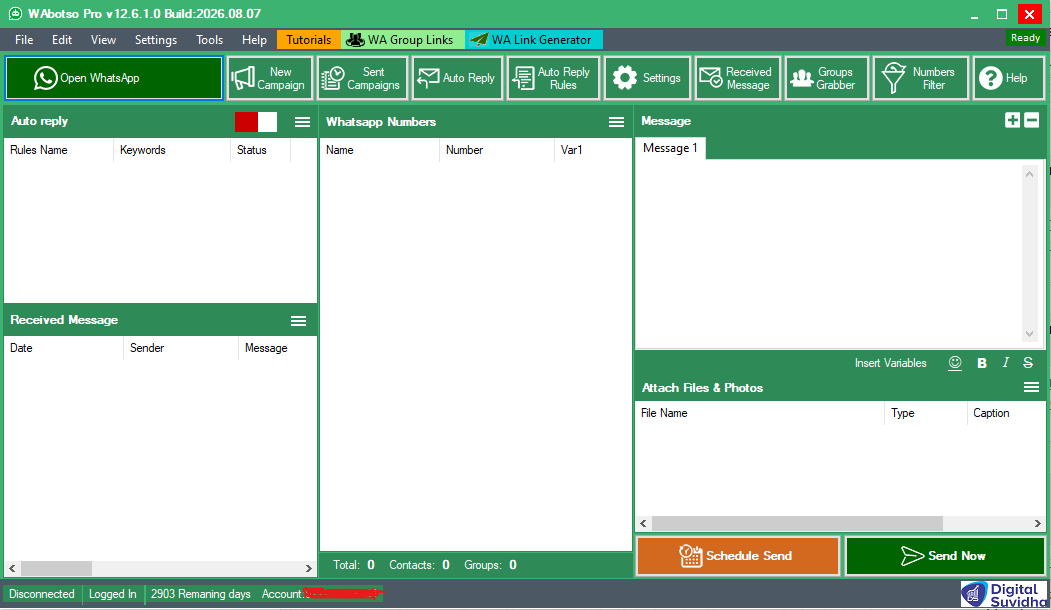Insert an emoji with the smiley icon

tap(955, 363)
